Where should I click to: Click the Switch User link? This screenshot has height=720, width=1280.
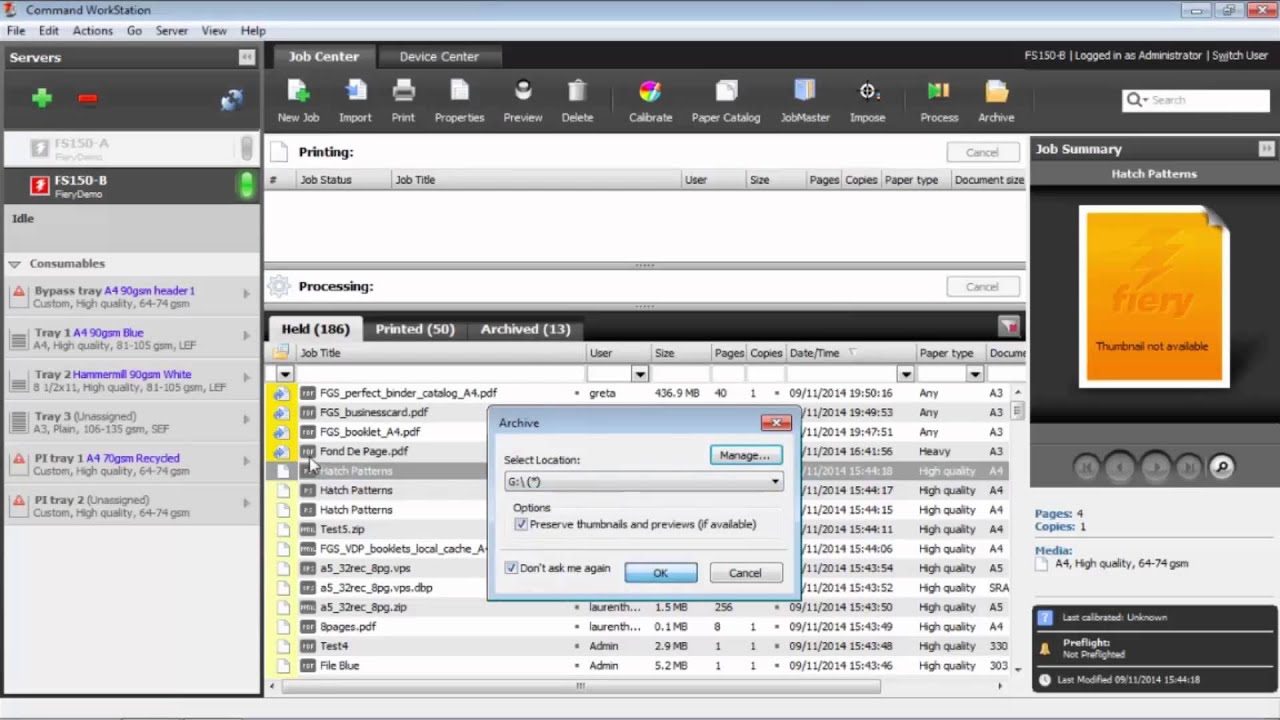(x=1240, y=56)
